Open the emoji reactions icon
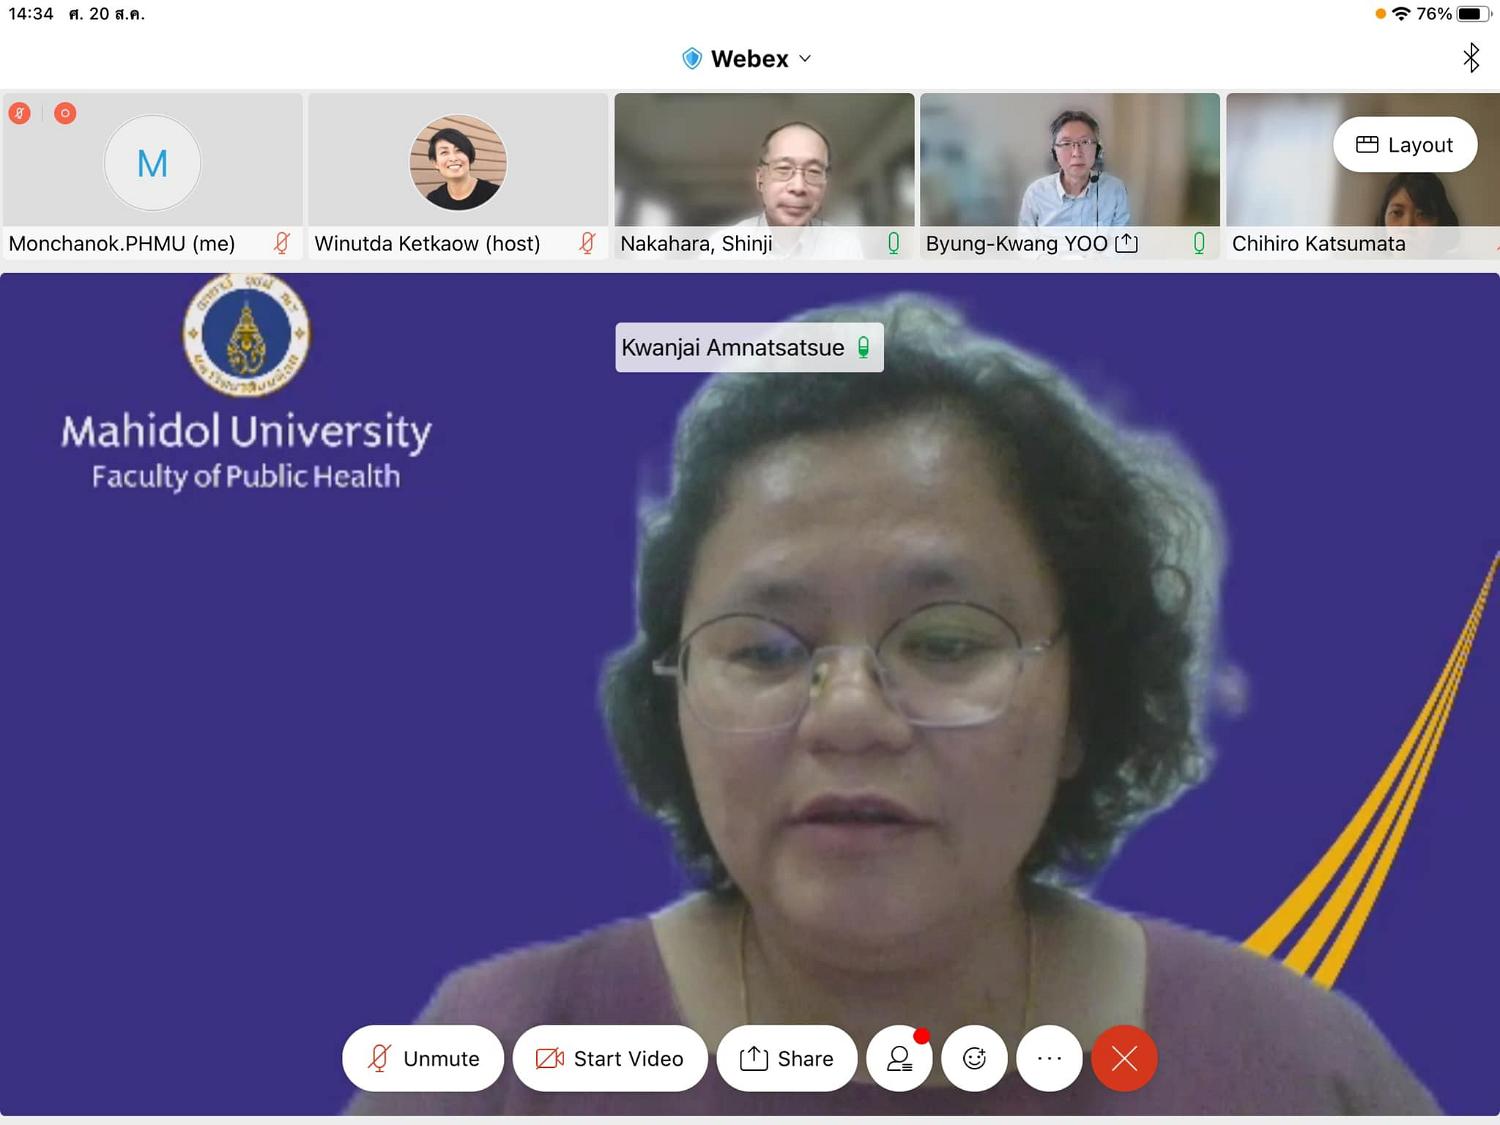This screenshot has width=1500, height=1125. coord(975,1058)
